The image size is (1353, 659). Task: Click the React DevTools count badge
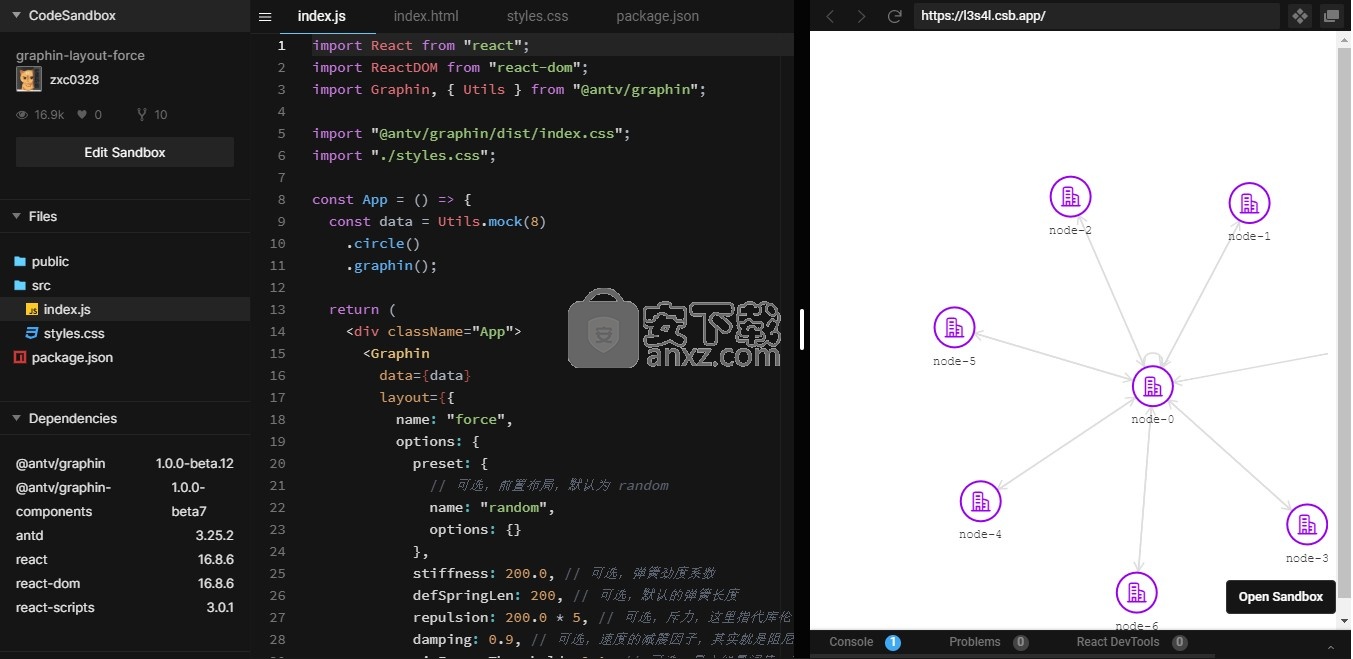tap(1179, 642)
